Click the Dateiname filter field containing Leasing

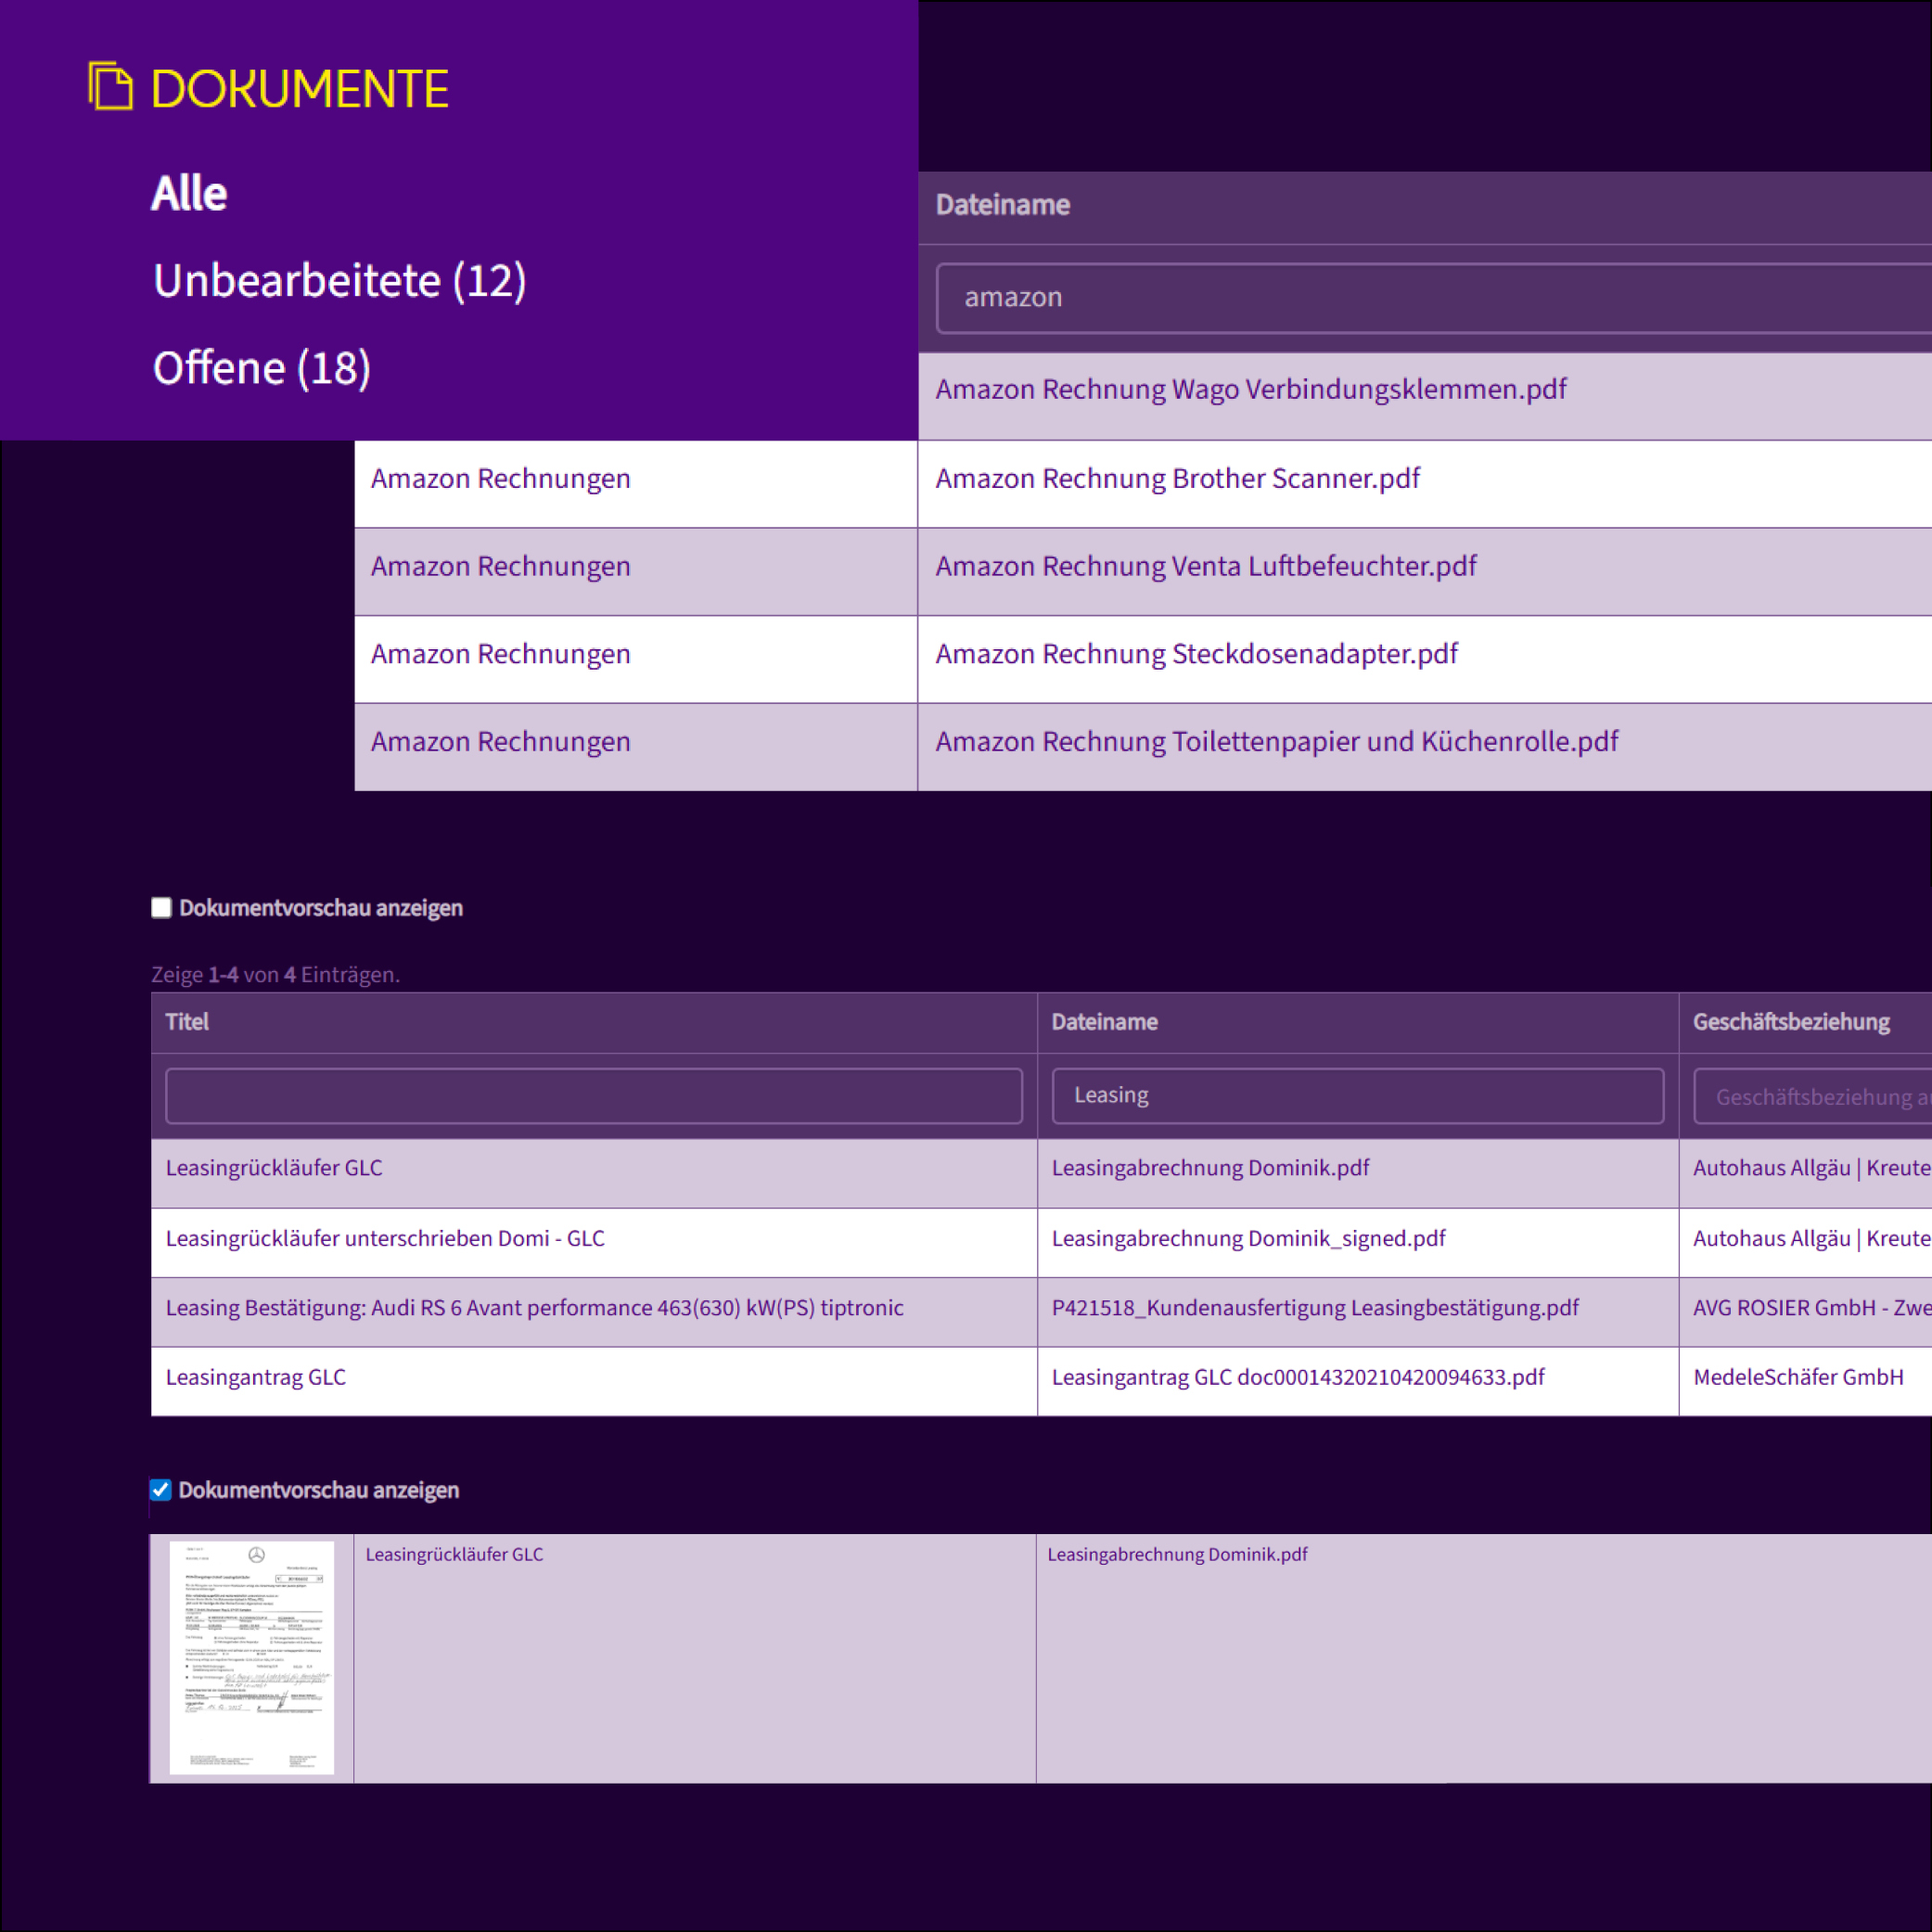click(1357, 1096)
